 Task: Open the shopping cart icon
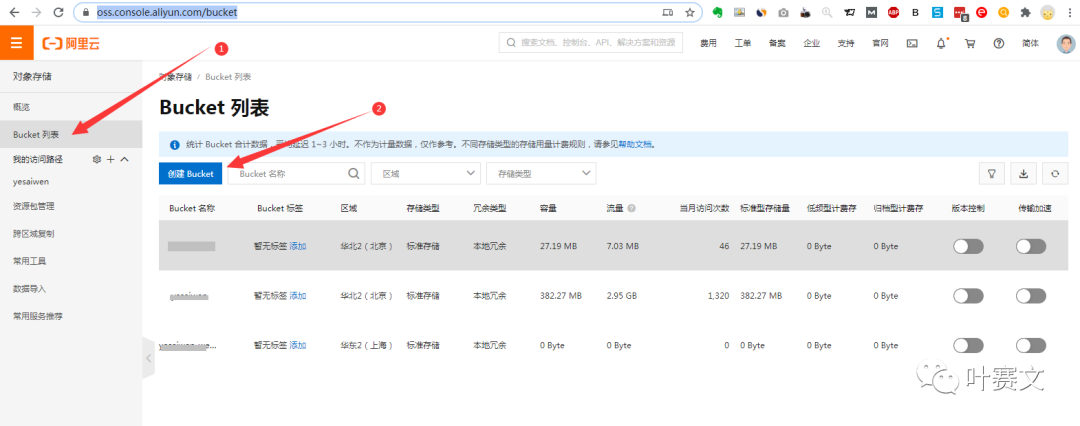(x=970, y=43)
